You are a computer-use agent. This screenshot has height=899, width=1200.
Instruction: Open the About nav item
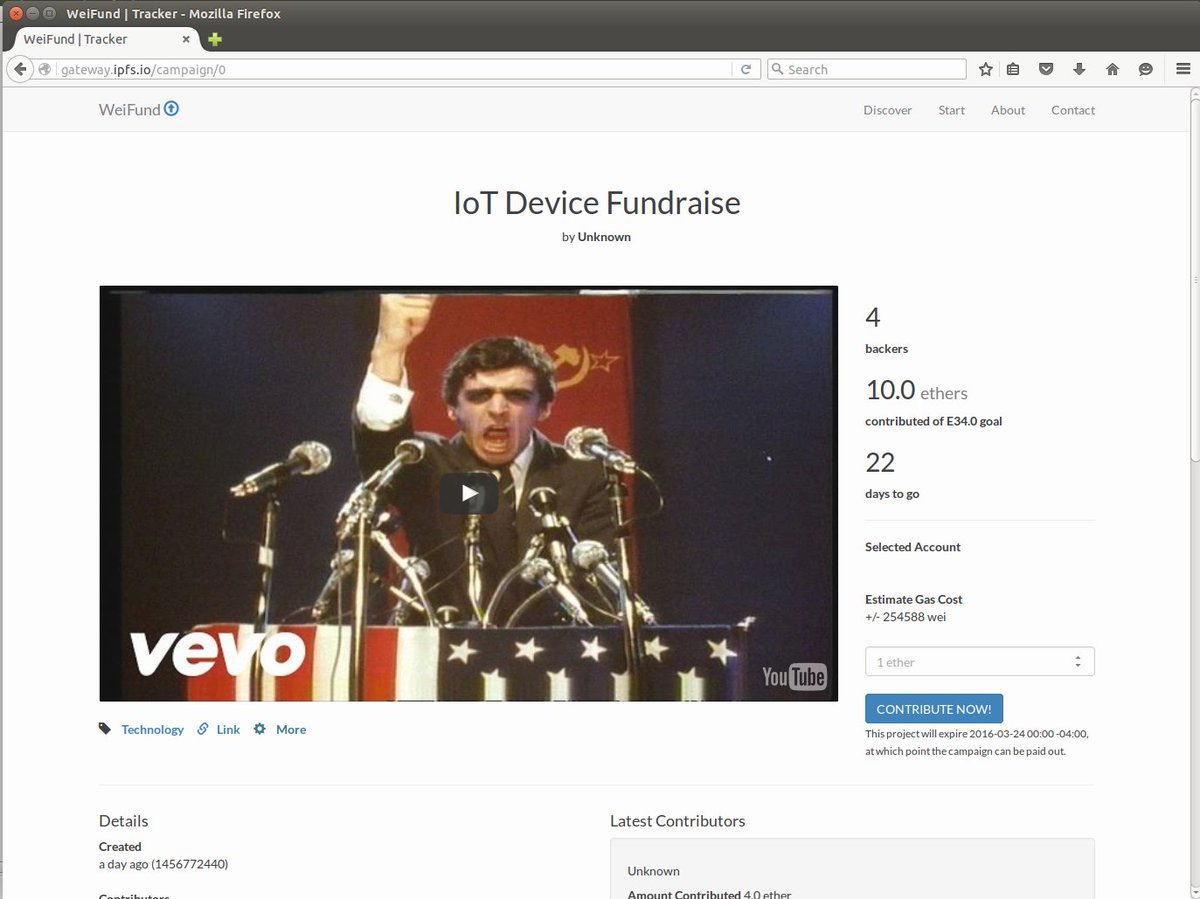click(1008, 110)
